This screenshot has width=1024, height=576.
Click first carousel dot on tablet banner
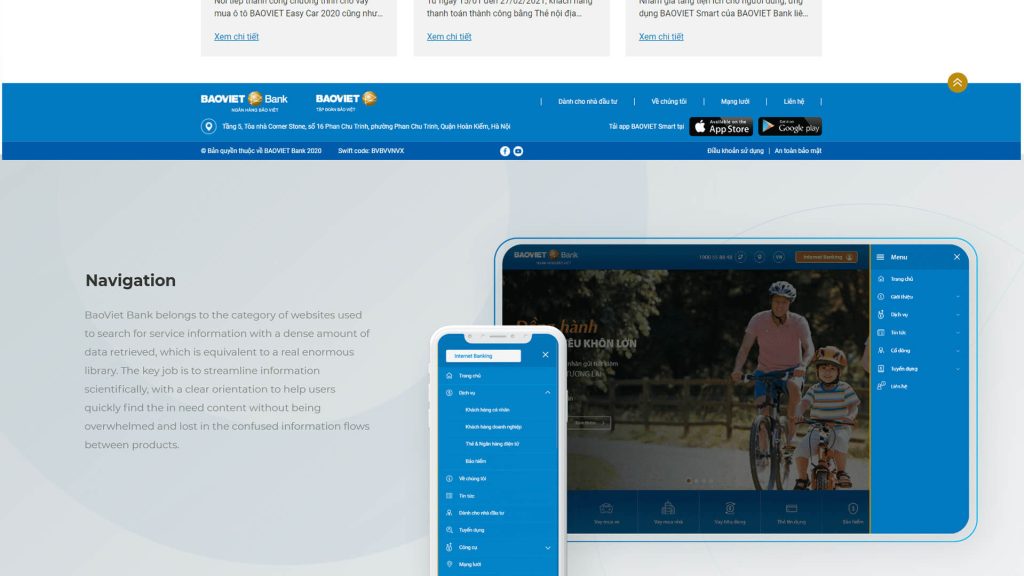coord(688,481)
